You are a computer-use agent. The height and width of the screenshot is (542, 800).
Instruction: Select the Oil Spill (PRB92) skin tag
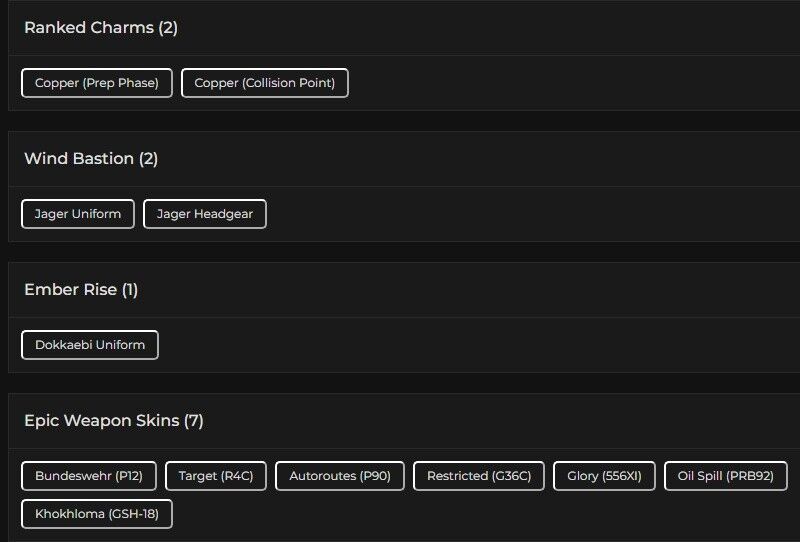[x=726, y=476]
